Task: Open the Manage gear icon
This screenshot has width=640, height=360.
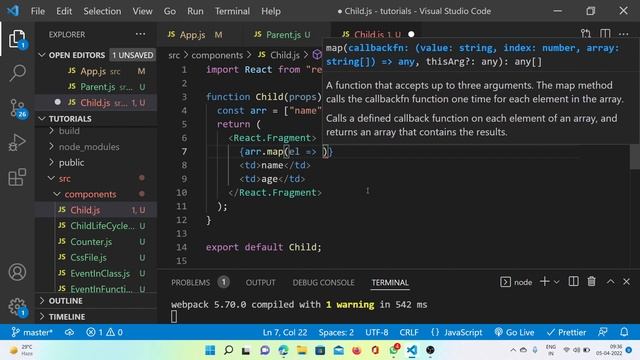Action: pyautogui.click(x=17, y=307)
